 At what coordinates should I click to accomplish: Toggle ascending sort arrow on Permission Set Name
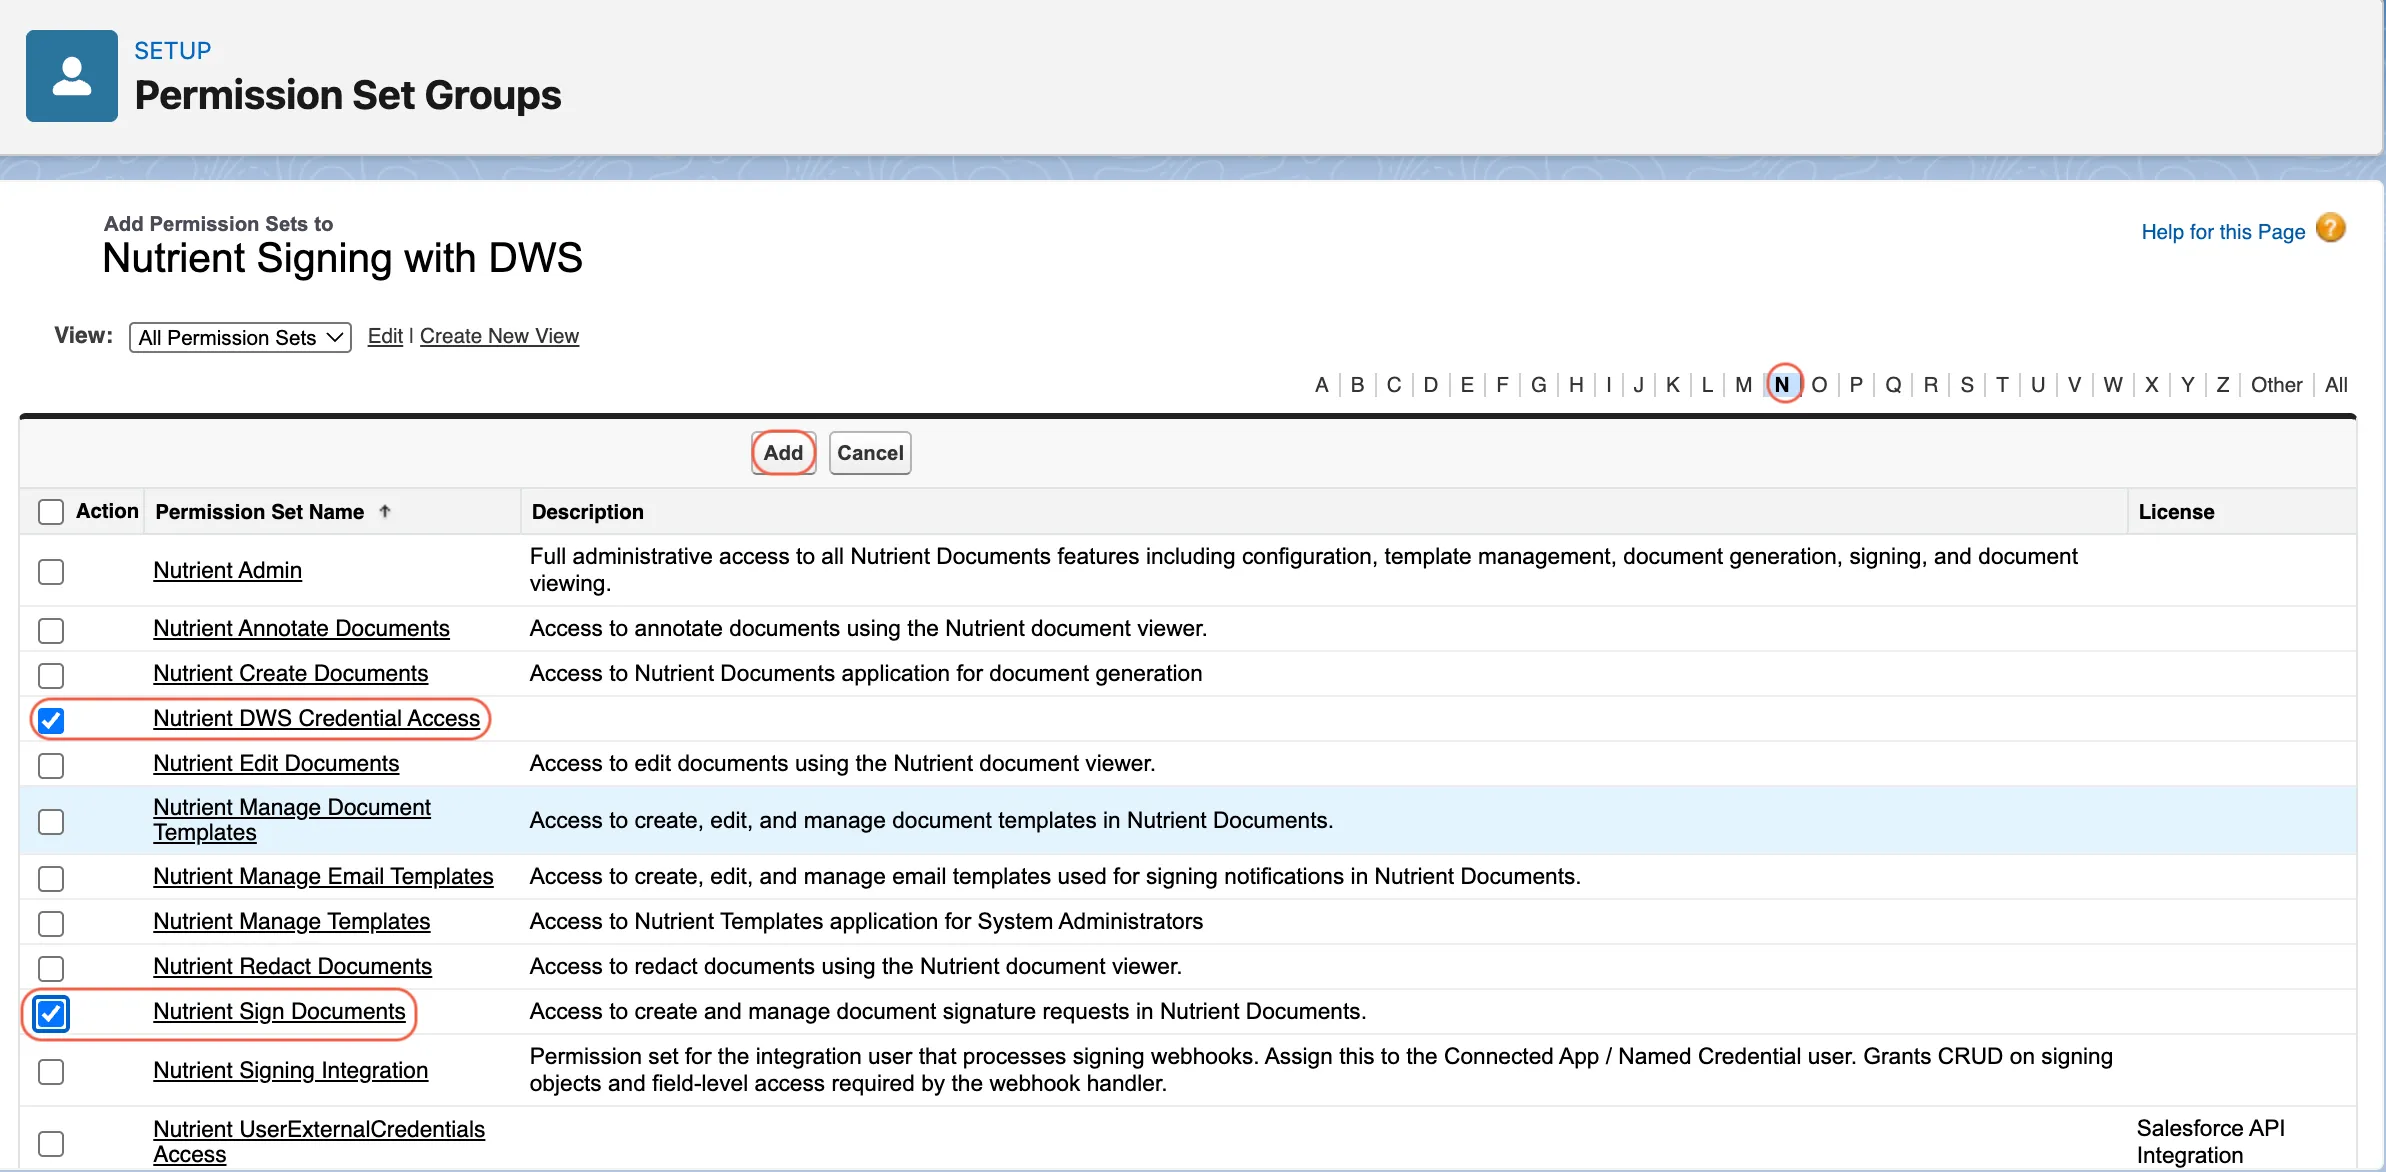pos(385,511)
